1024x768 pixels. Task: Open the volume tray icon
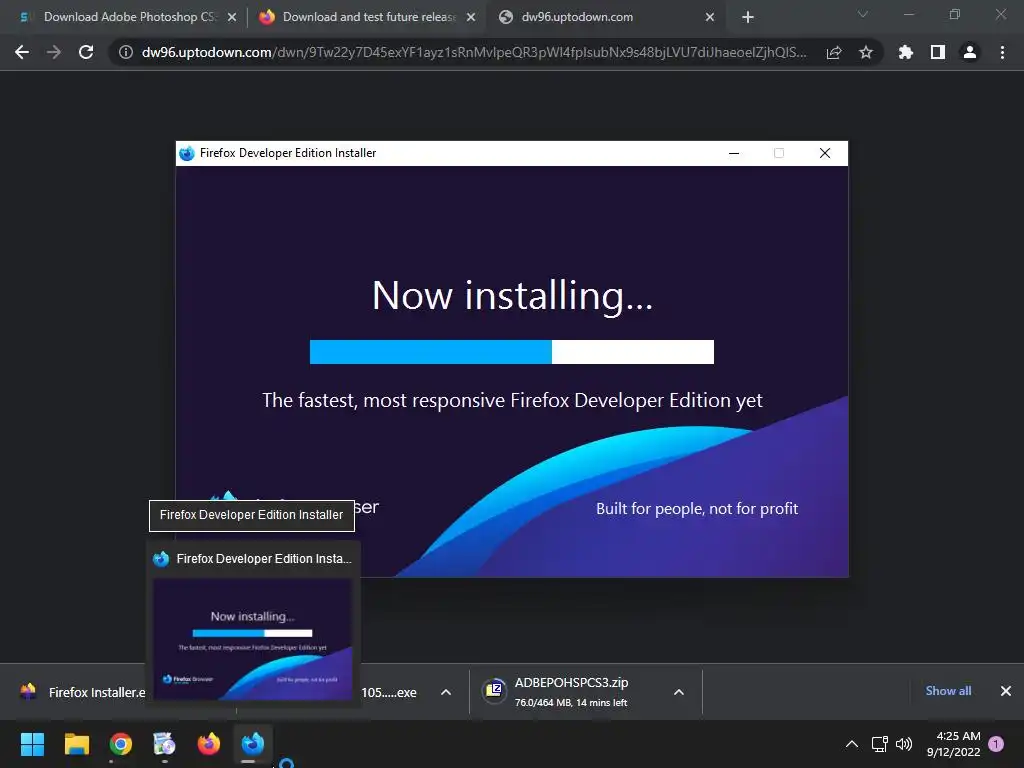[x=904, y=744]
